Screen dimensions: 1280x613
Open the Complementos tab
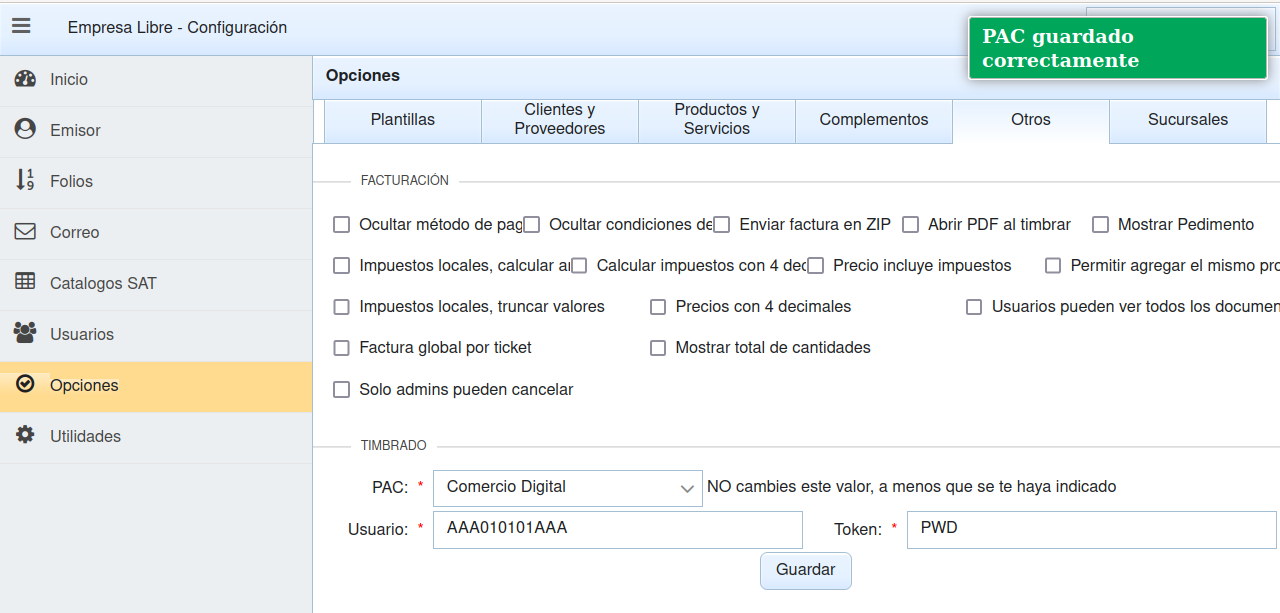pyautogui.click(x=873, y=120)
